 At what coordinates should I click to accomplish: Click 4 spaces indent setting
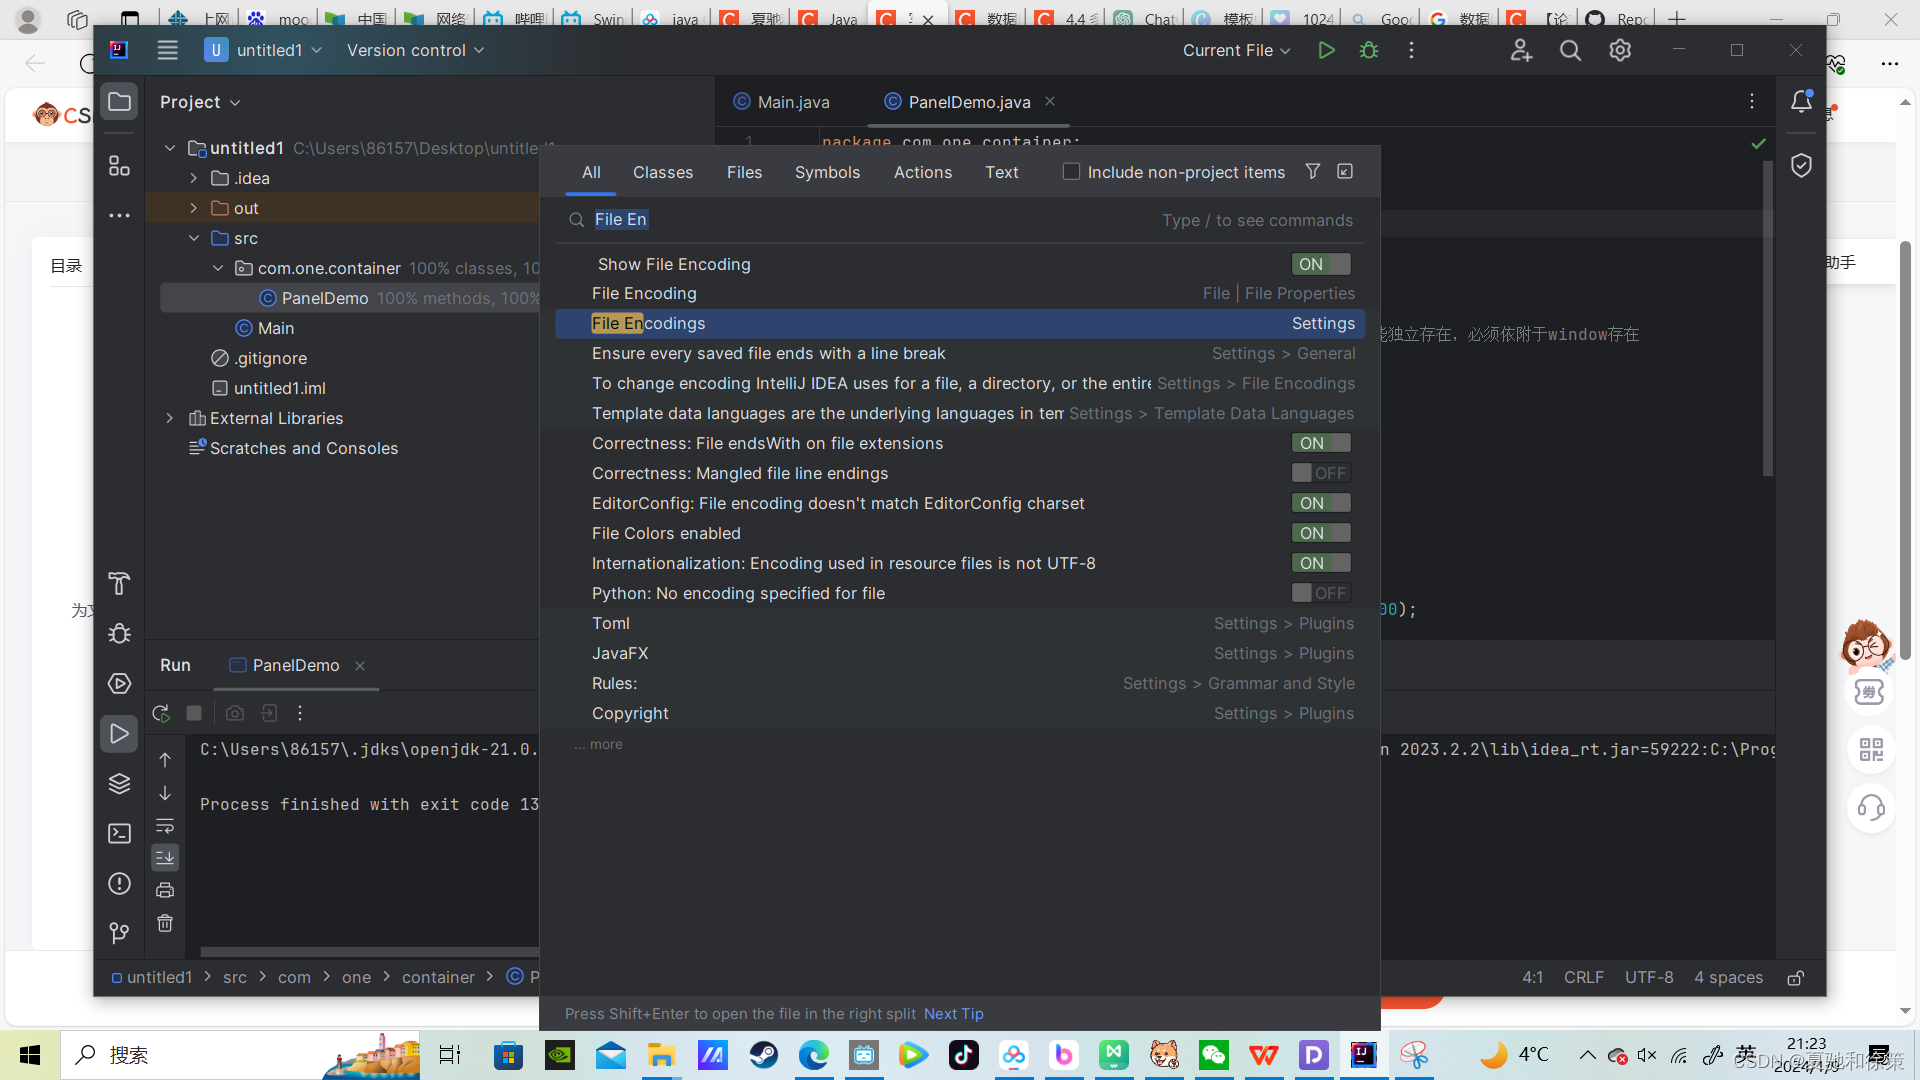pos(1729,978)
